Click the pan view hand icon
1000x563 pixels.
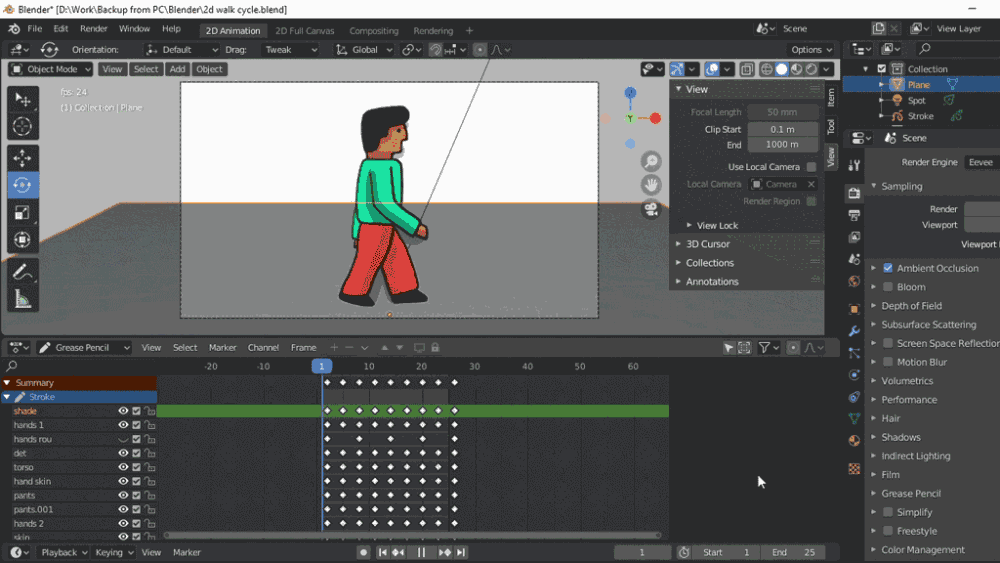pos(651,185)
